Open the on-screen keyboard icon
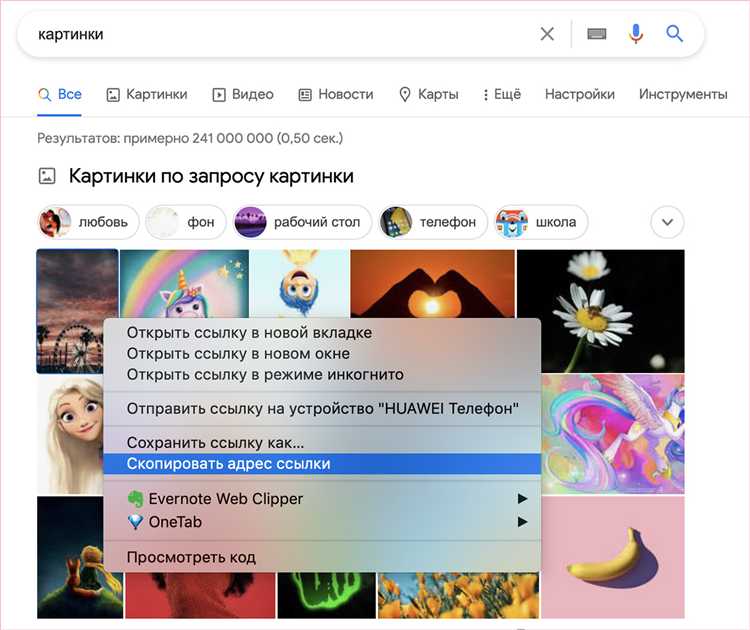This screenshot has height=630, width=750. pyautogui.click(x=597, y=34)
